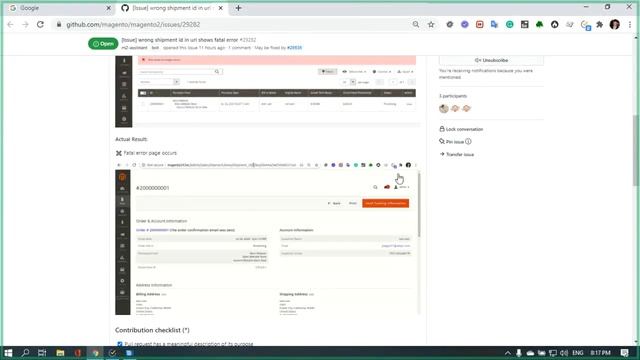Image resolution: width=640 pixels, height=360 pixels.
Task: Switch to Chrome on the taskbar
Action: pos(95,353)
